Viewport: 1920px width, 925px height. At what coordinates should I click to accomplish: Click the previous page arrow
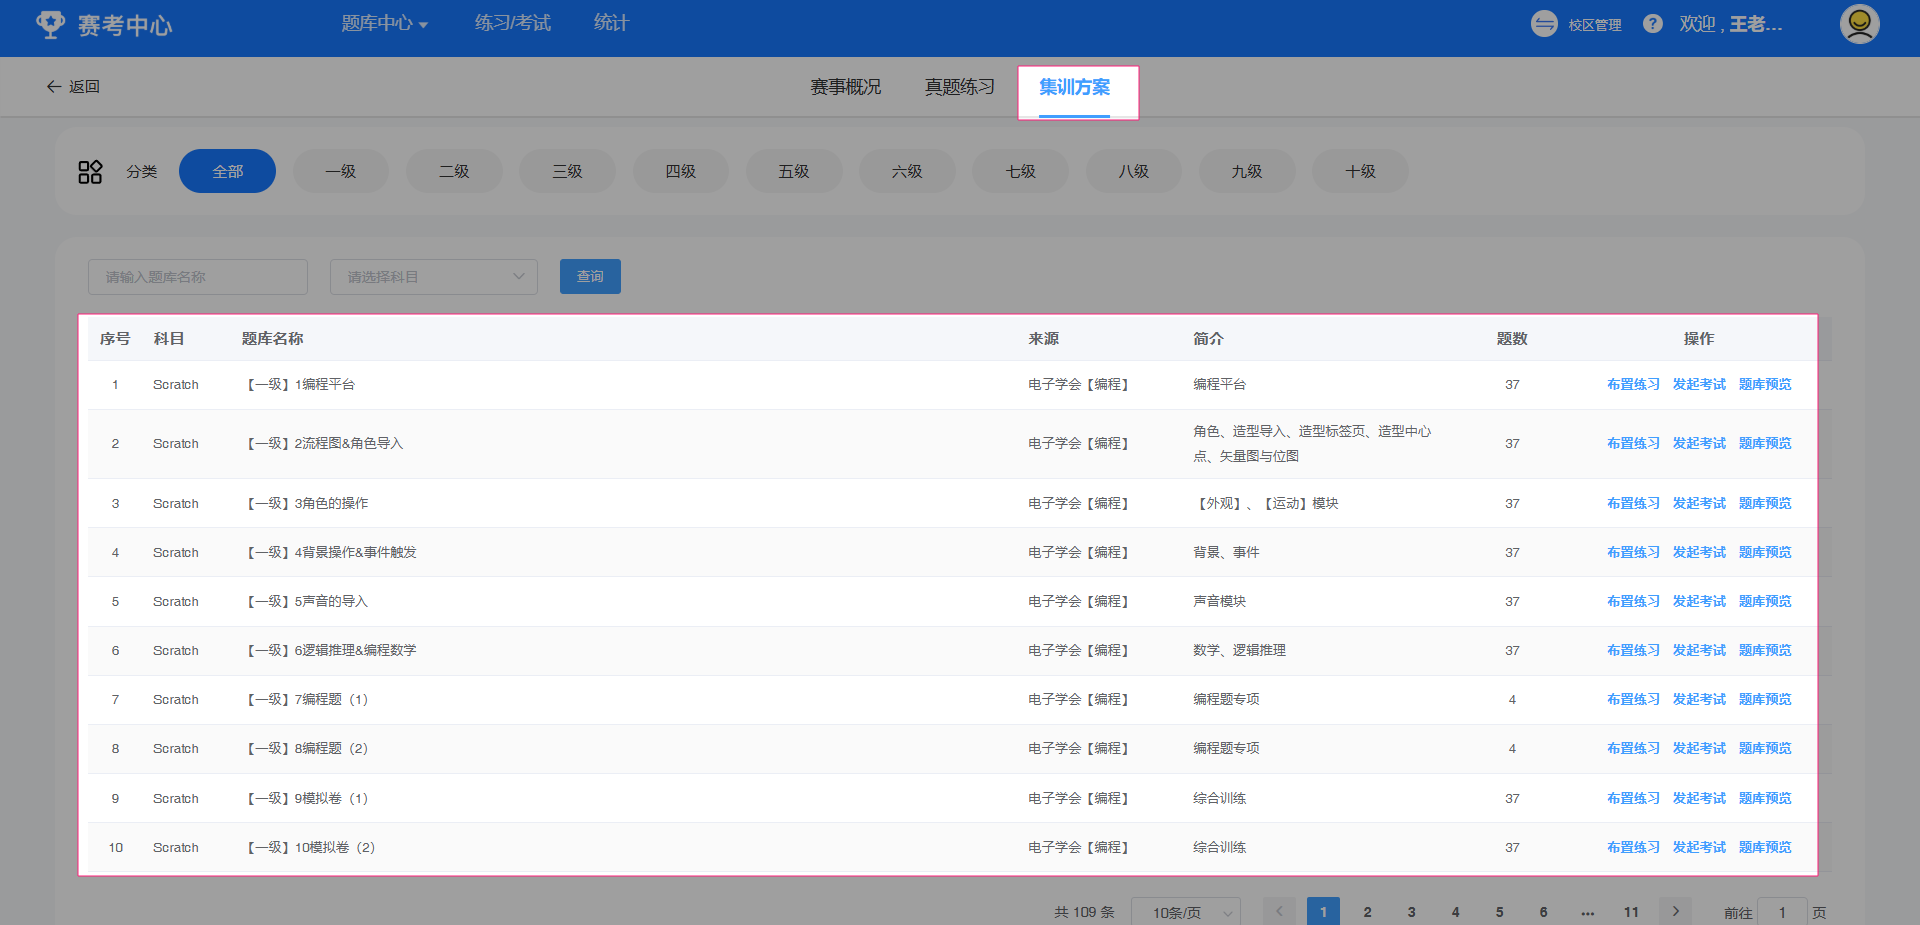(1279, 911)
